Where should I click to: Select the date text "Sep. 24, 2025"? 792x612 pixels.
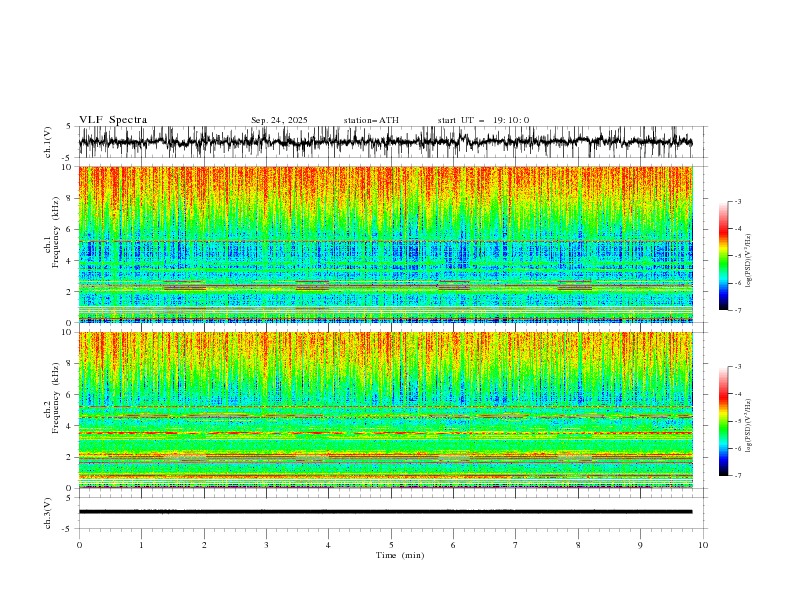pos(279,120)
